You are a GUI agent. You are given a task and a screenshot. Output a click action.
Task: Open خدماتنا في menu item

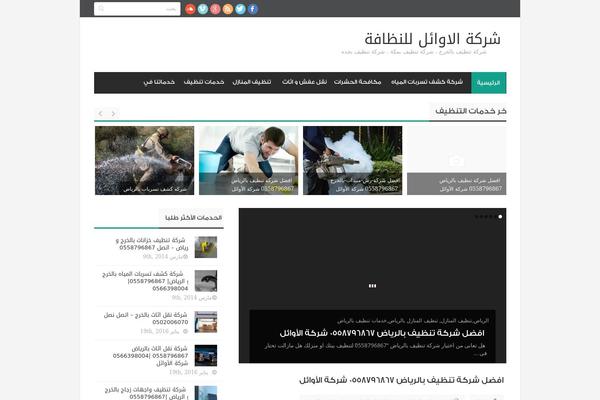click(159, 82)
